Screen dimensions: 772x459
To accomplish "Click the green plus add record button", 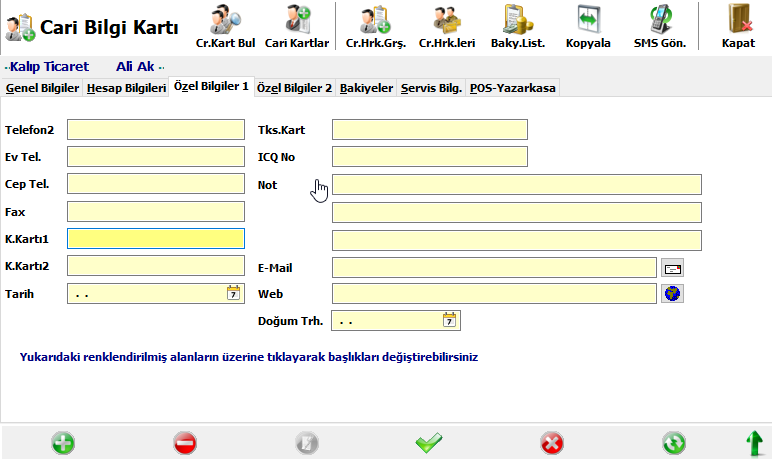I will pos(63,443).
